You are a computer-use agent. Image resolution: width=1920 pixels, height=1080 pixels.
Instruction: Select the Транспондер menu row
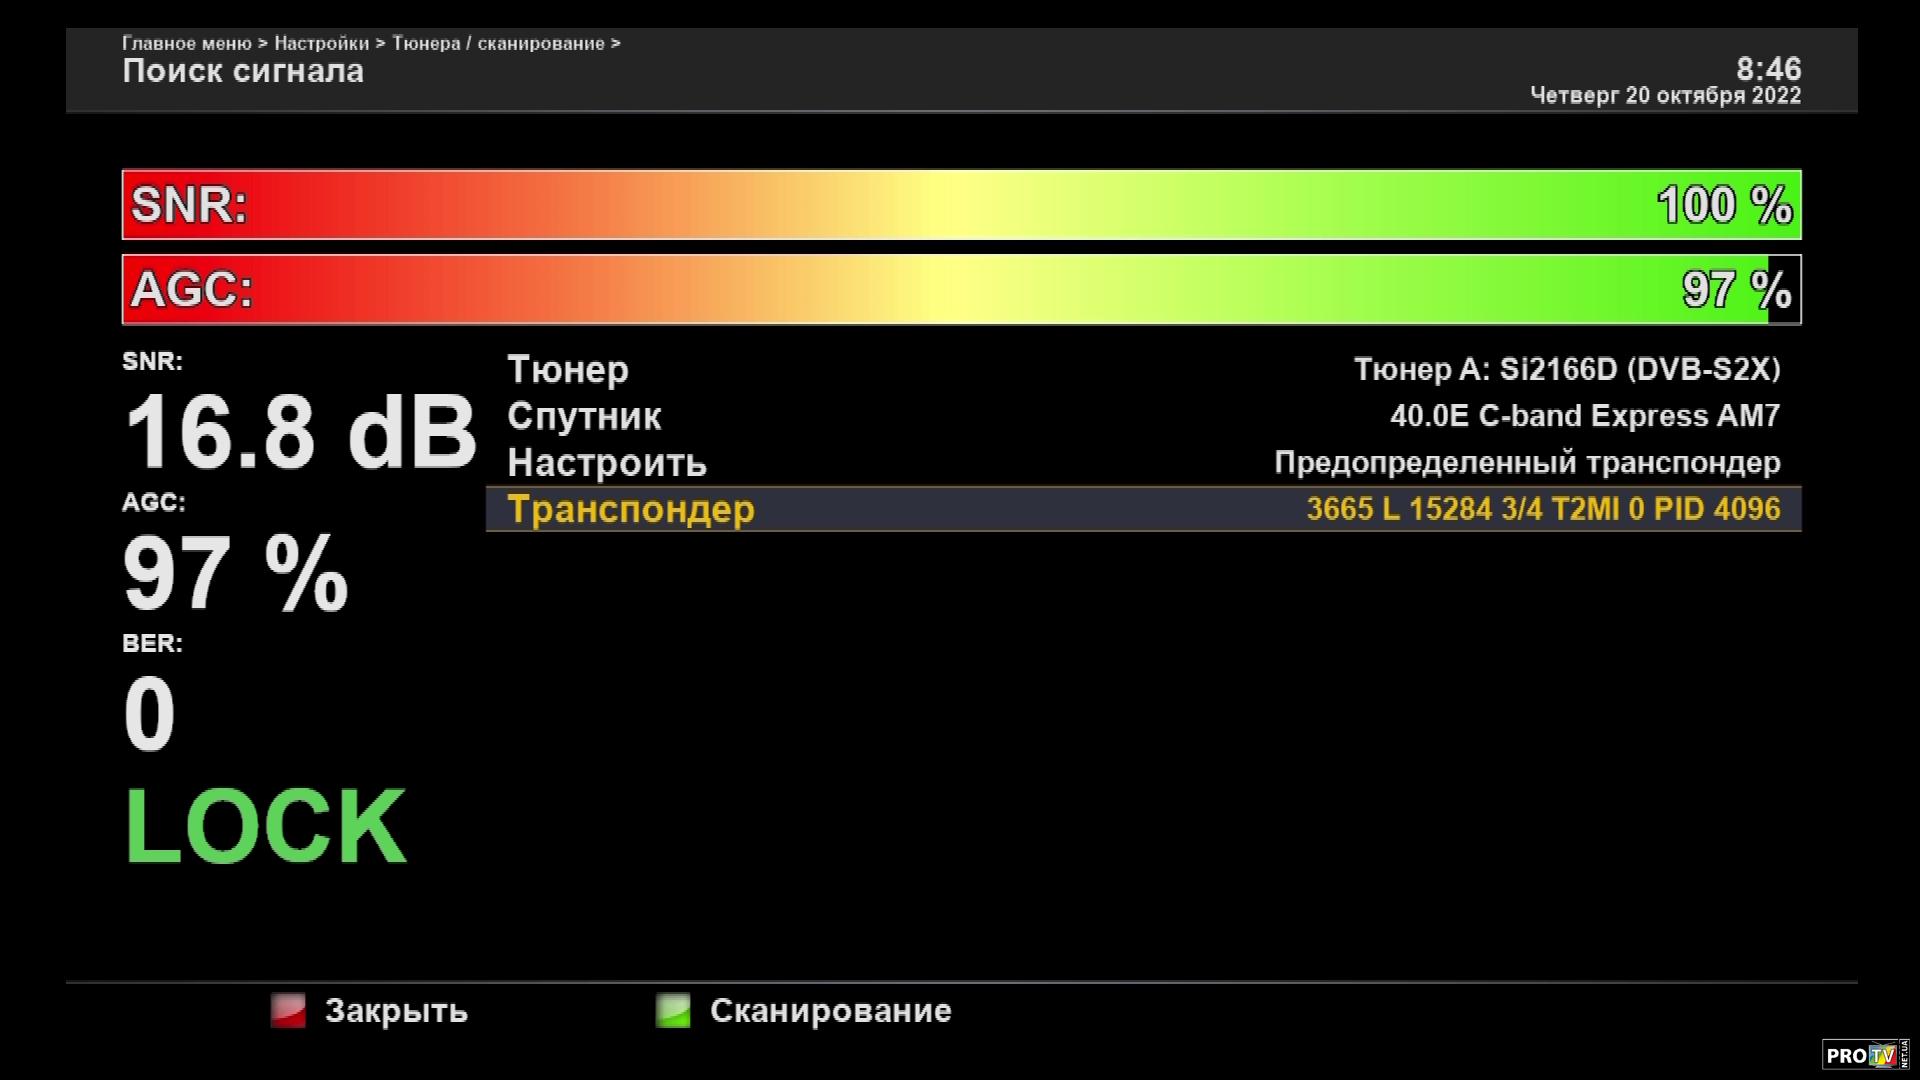(631, 509)
